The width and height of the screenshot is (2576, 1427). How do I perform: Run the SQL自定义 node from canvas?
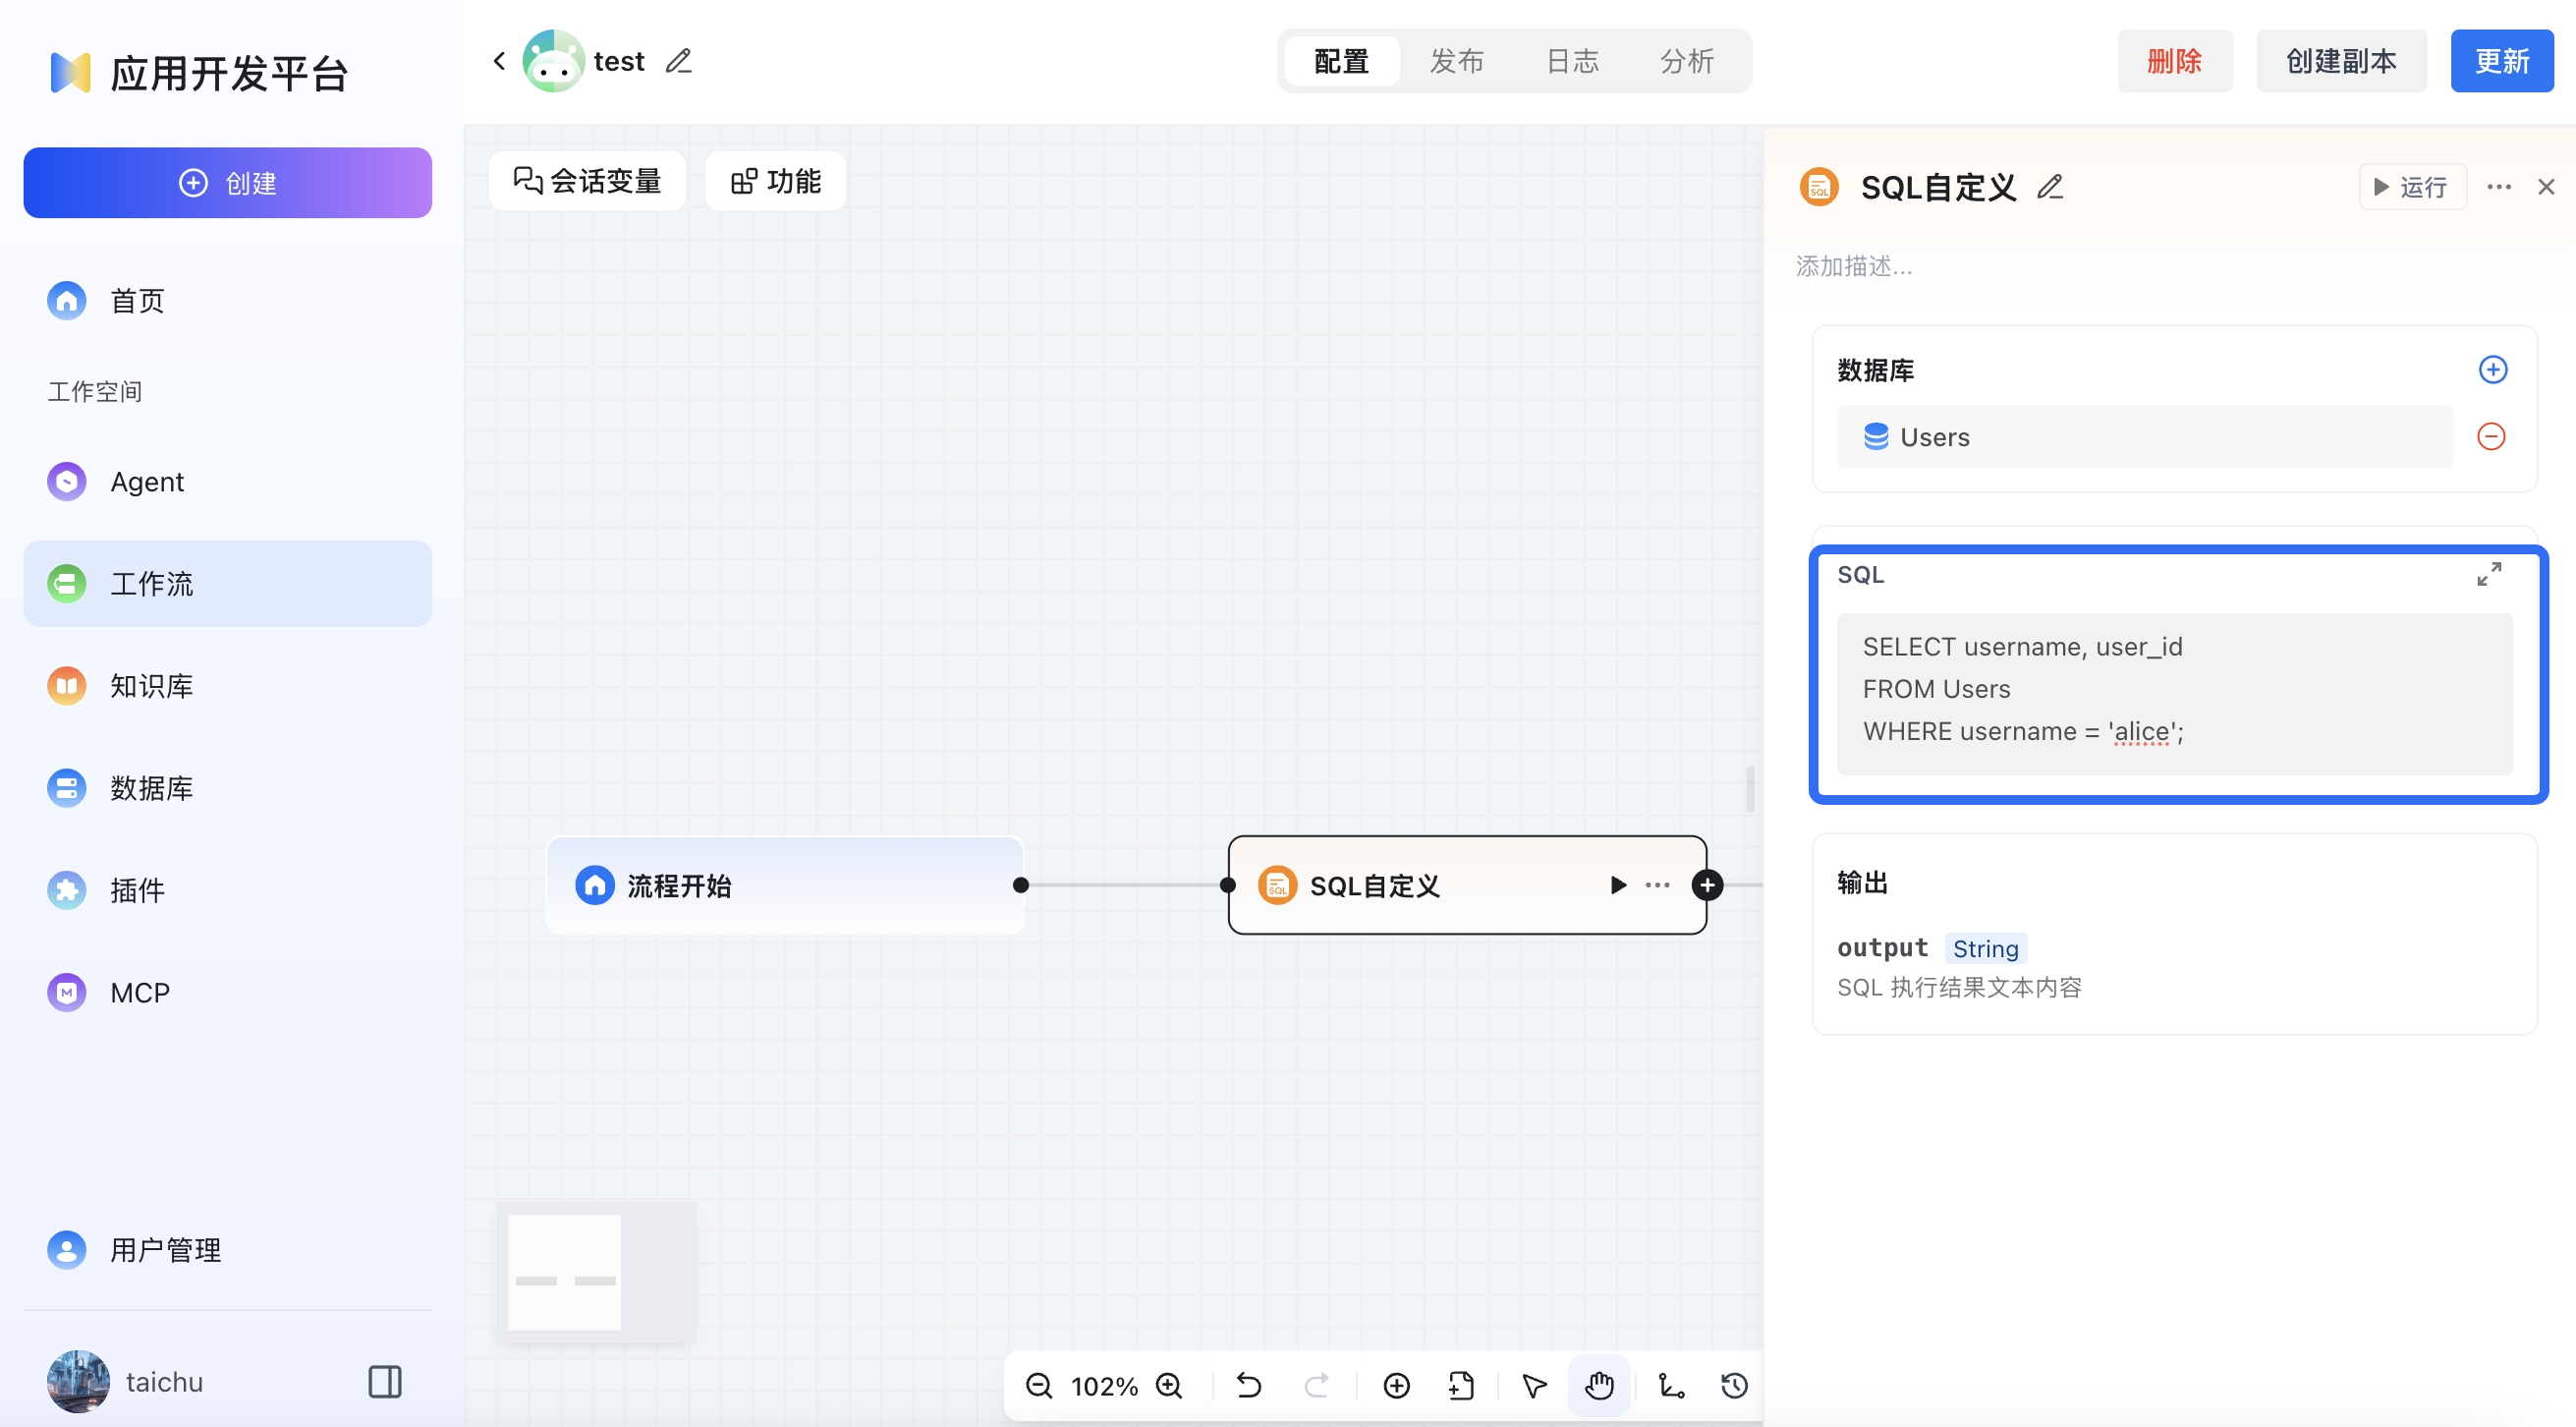pyautogui.click(x=1618, y=885)
